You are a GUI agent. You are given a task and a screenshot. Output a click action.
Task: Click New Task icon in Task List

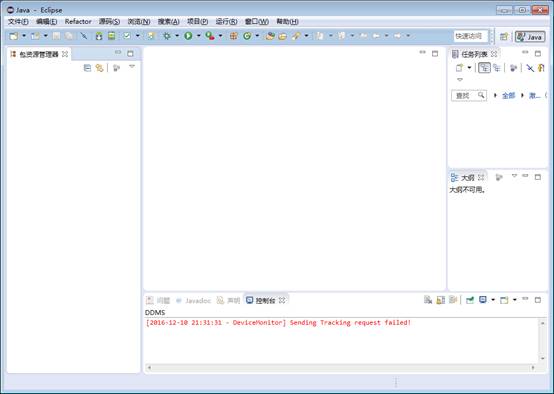(459, 68)
